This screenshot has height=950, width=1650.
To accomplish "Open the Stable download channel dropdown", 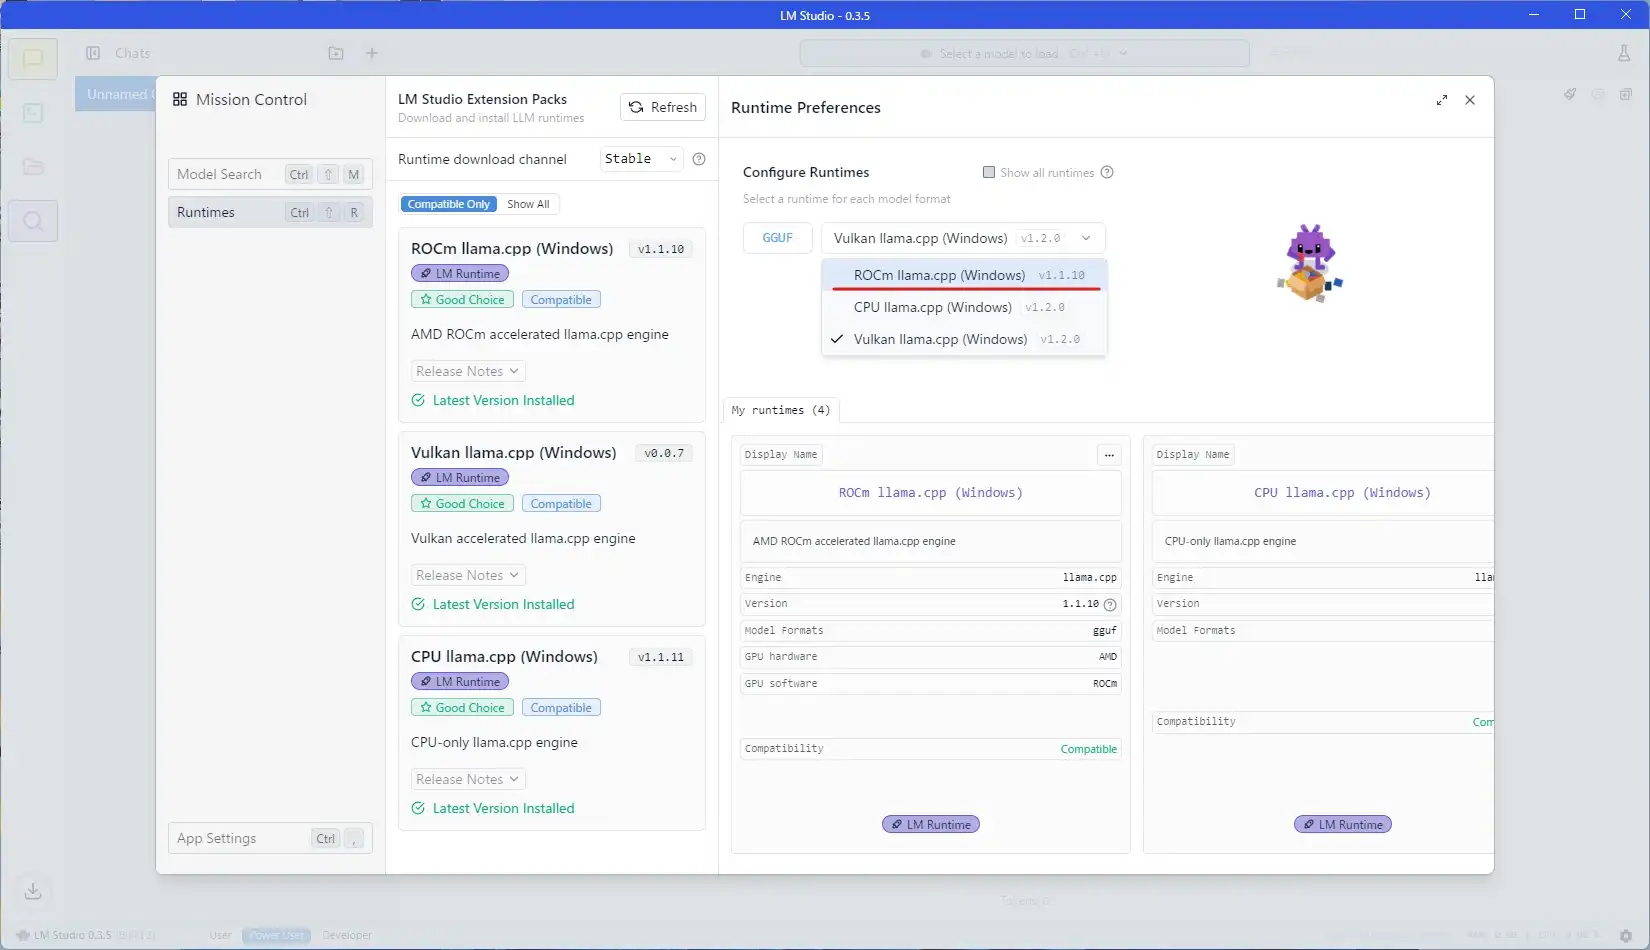I will coord(641,159).
